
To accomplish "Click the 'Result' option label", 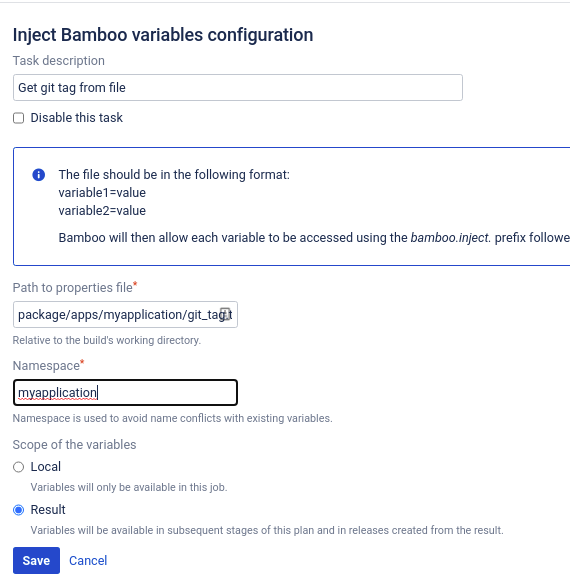I will click(48, 510).
